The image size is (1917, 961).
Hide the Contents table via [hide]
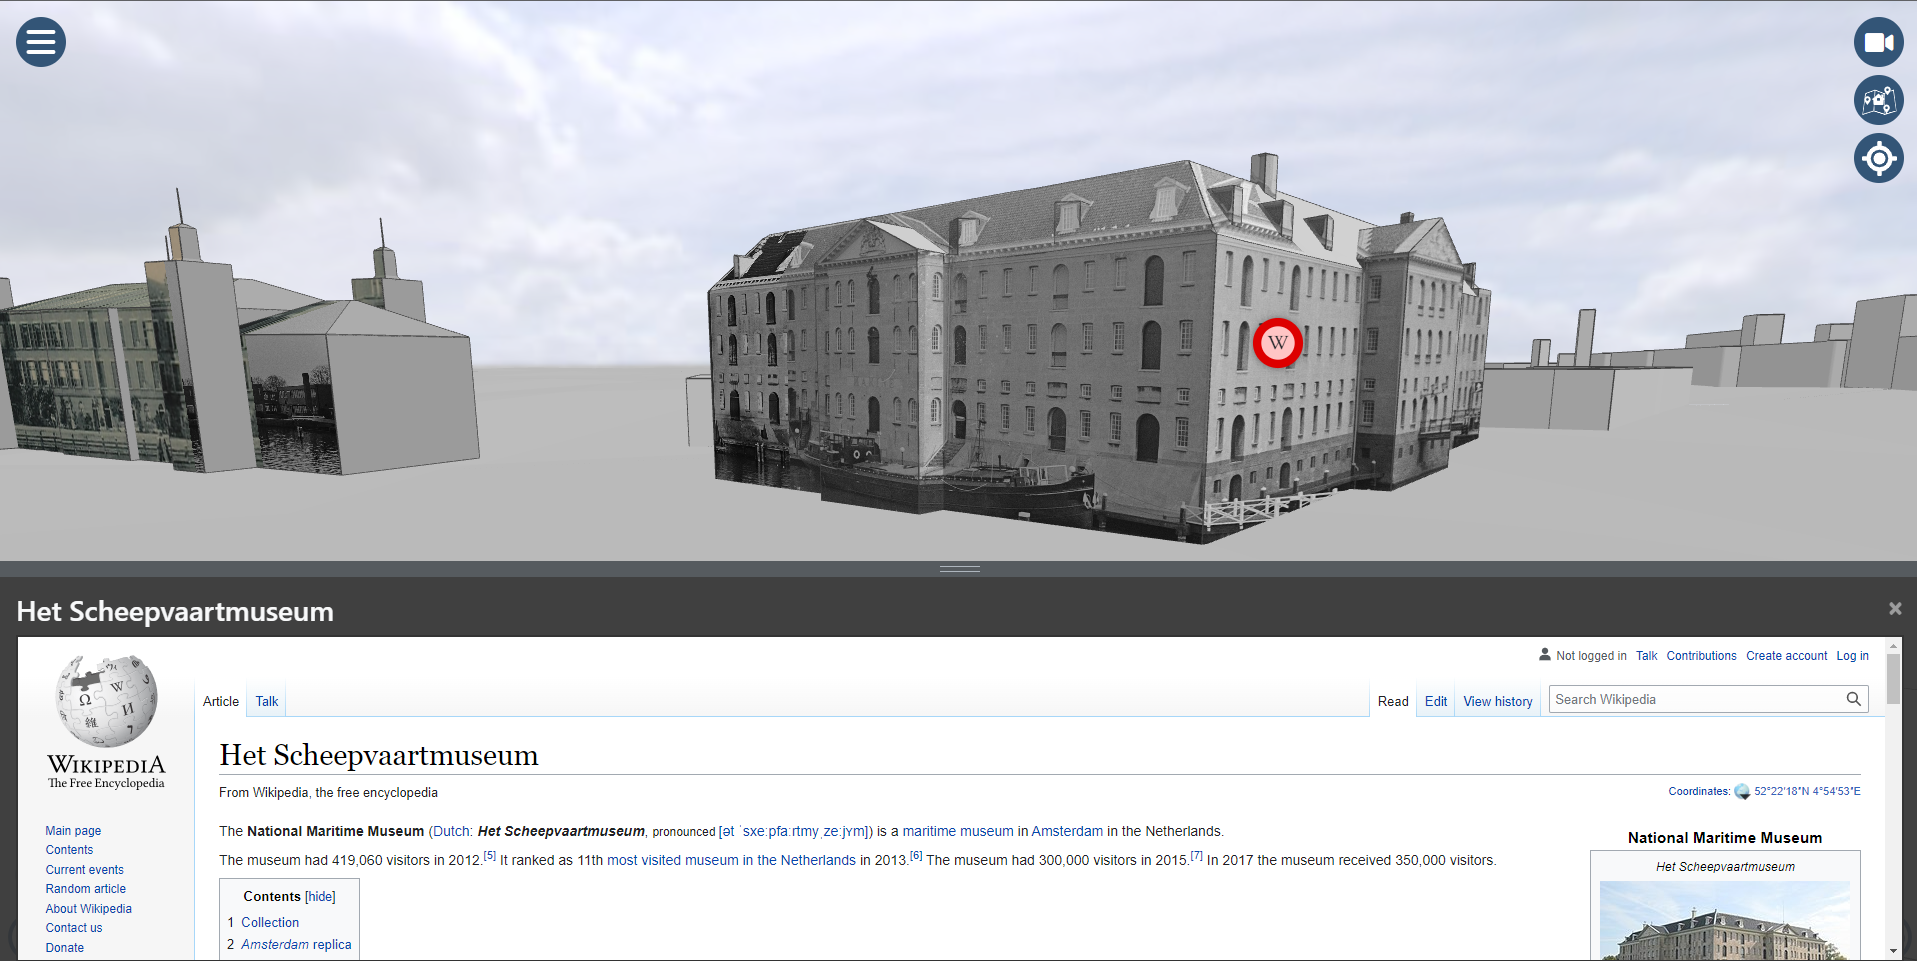point(320,897)
